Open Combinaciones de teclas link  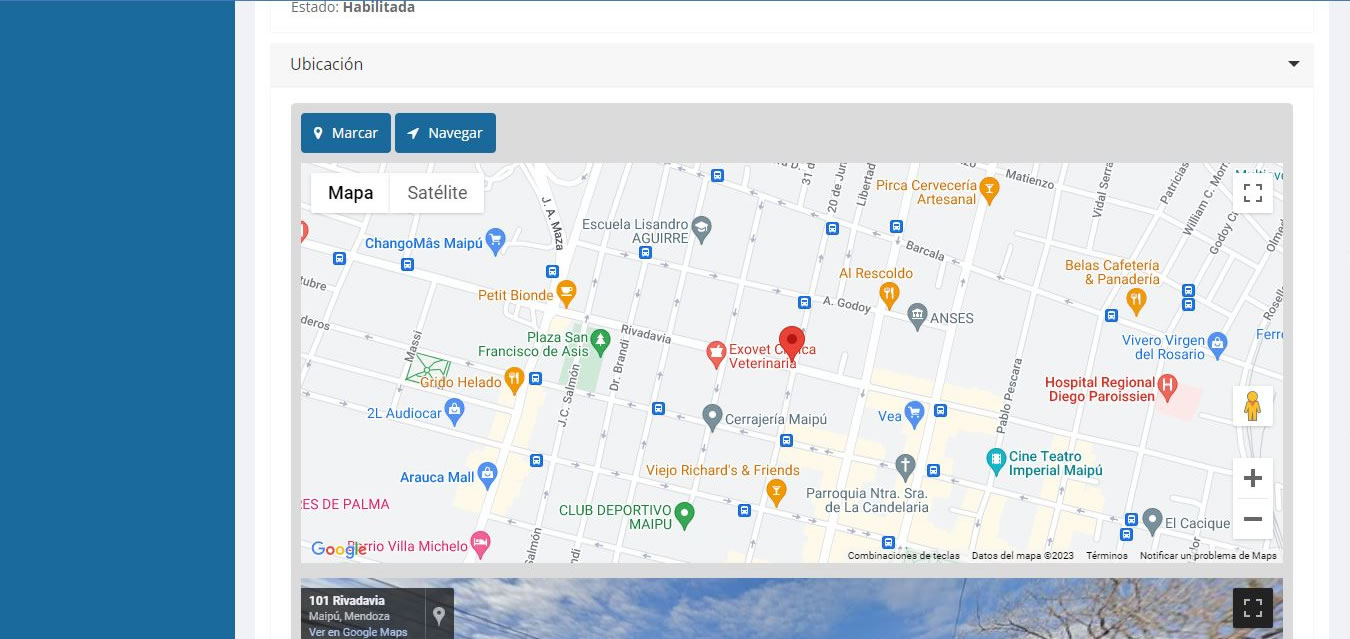(904, 556)
